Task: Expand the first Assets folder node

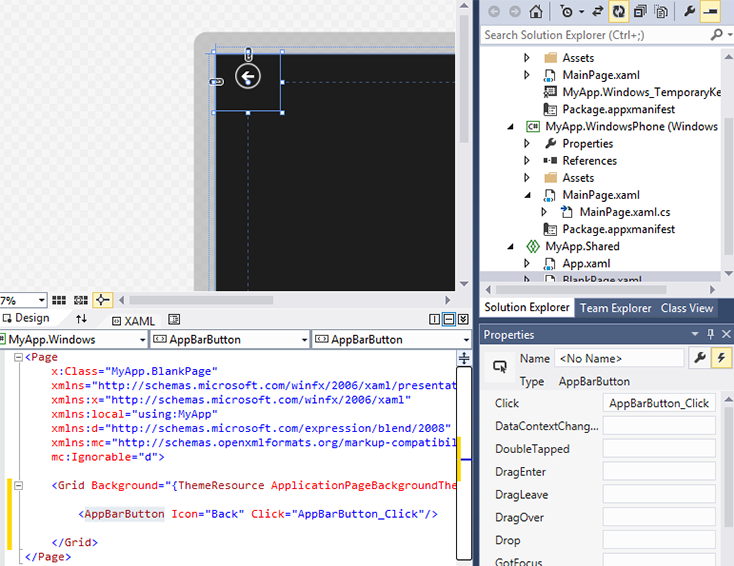Action: 527,58
